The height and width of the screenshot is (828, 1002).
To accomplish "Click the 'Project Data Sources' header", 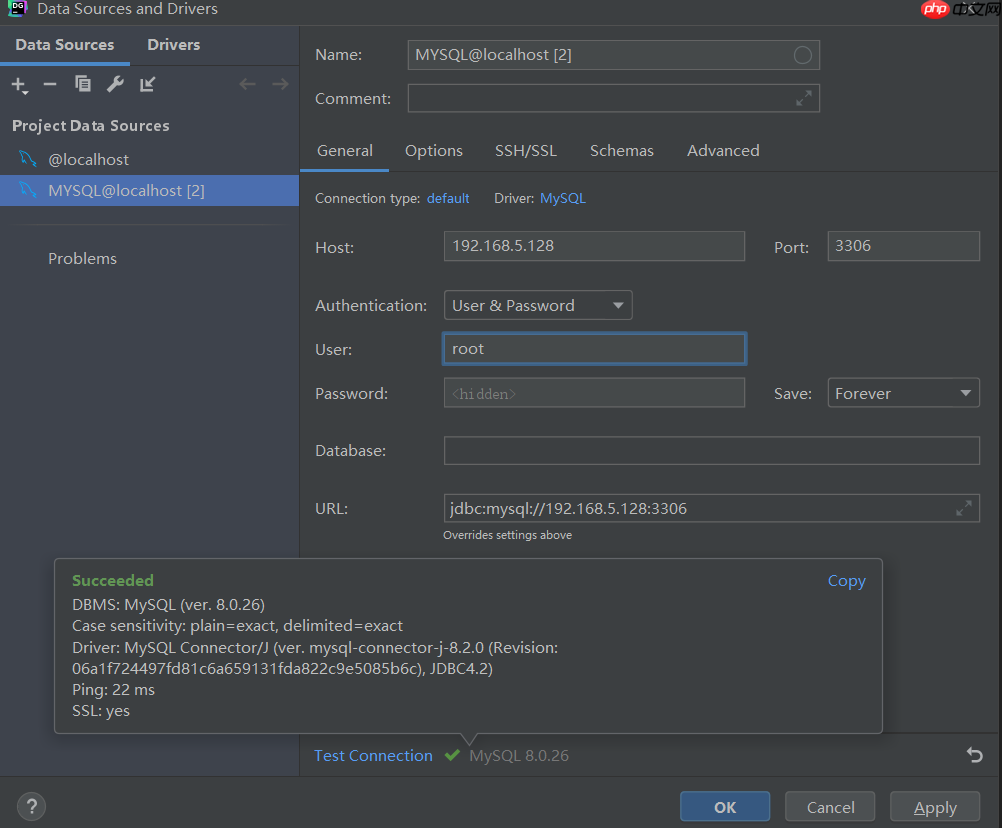I will [x=91, y=126].
